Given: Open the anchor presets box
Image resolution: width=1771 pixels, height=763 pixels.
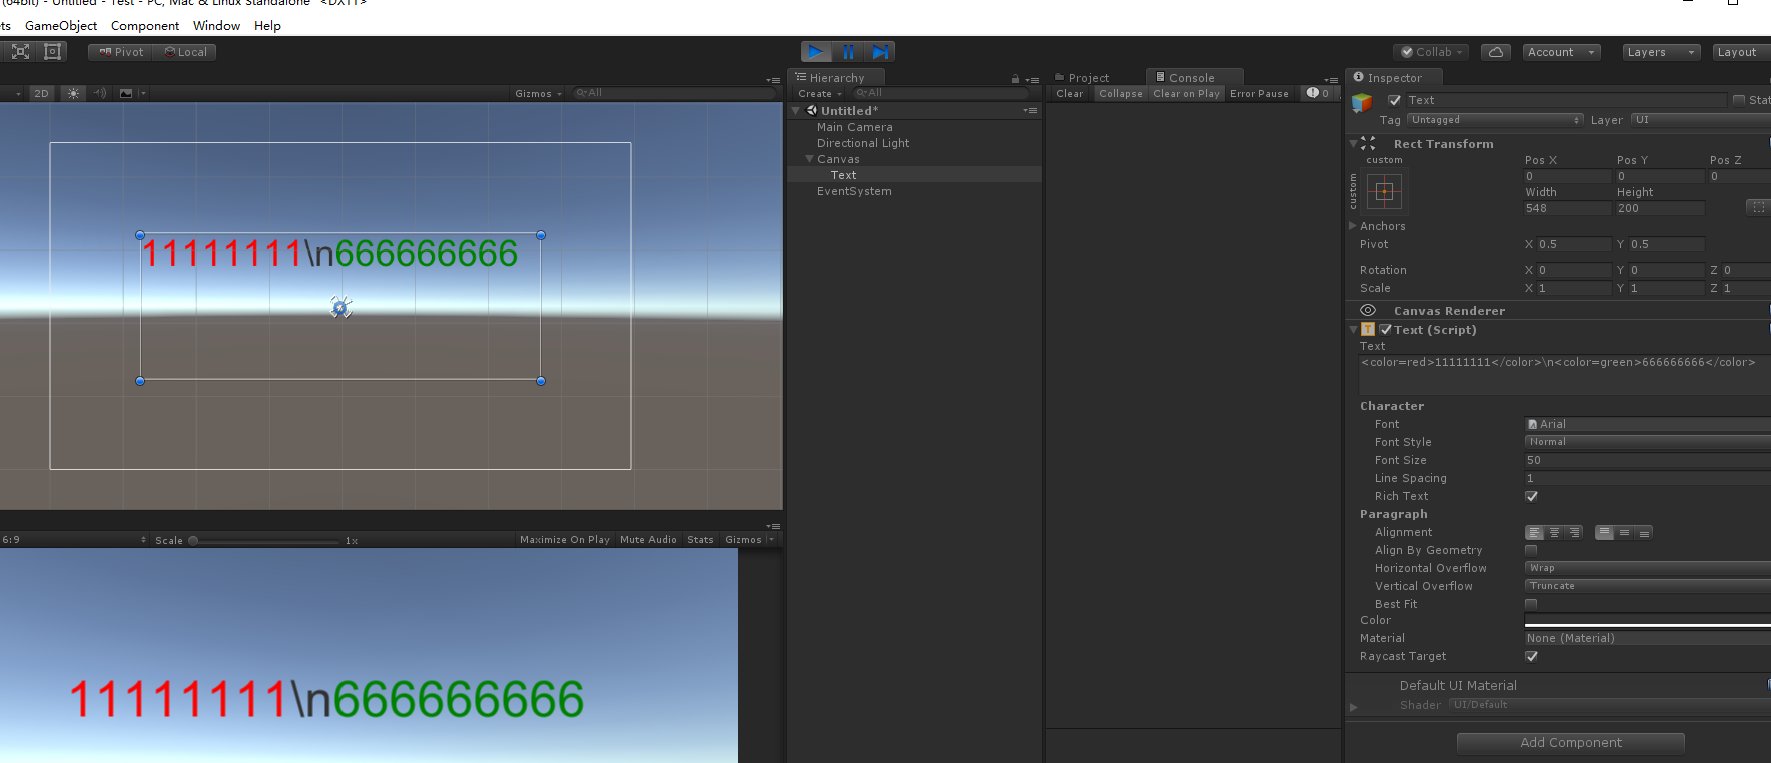Looking at the screenshot, I should point(1385,191).
